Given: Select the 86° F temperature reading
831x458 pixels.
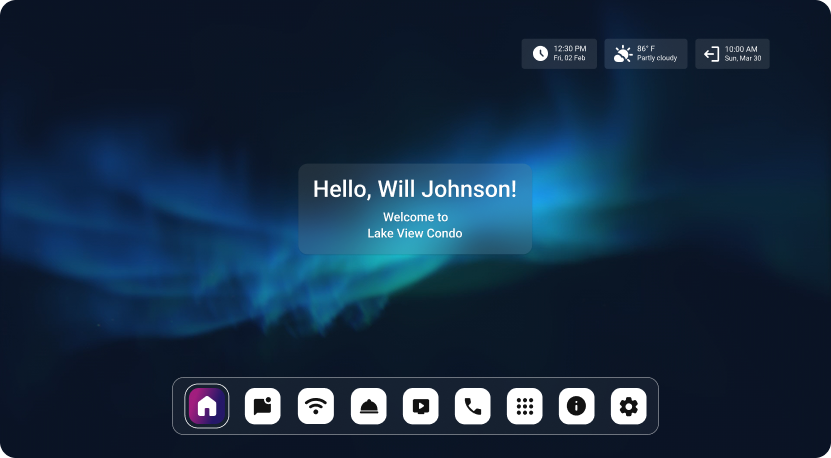Looking at the screenshot, I should click(x=647, y=48).
